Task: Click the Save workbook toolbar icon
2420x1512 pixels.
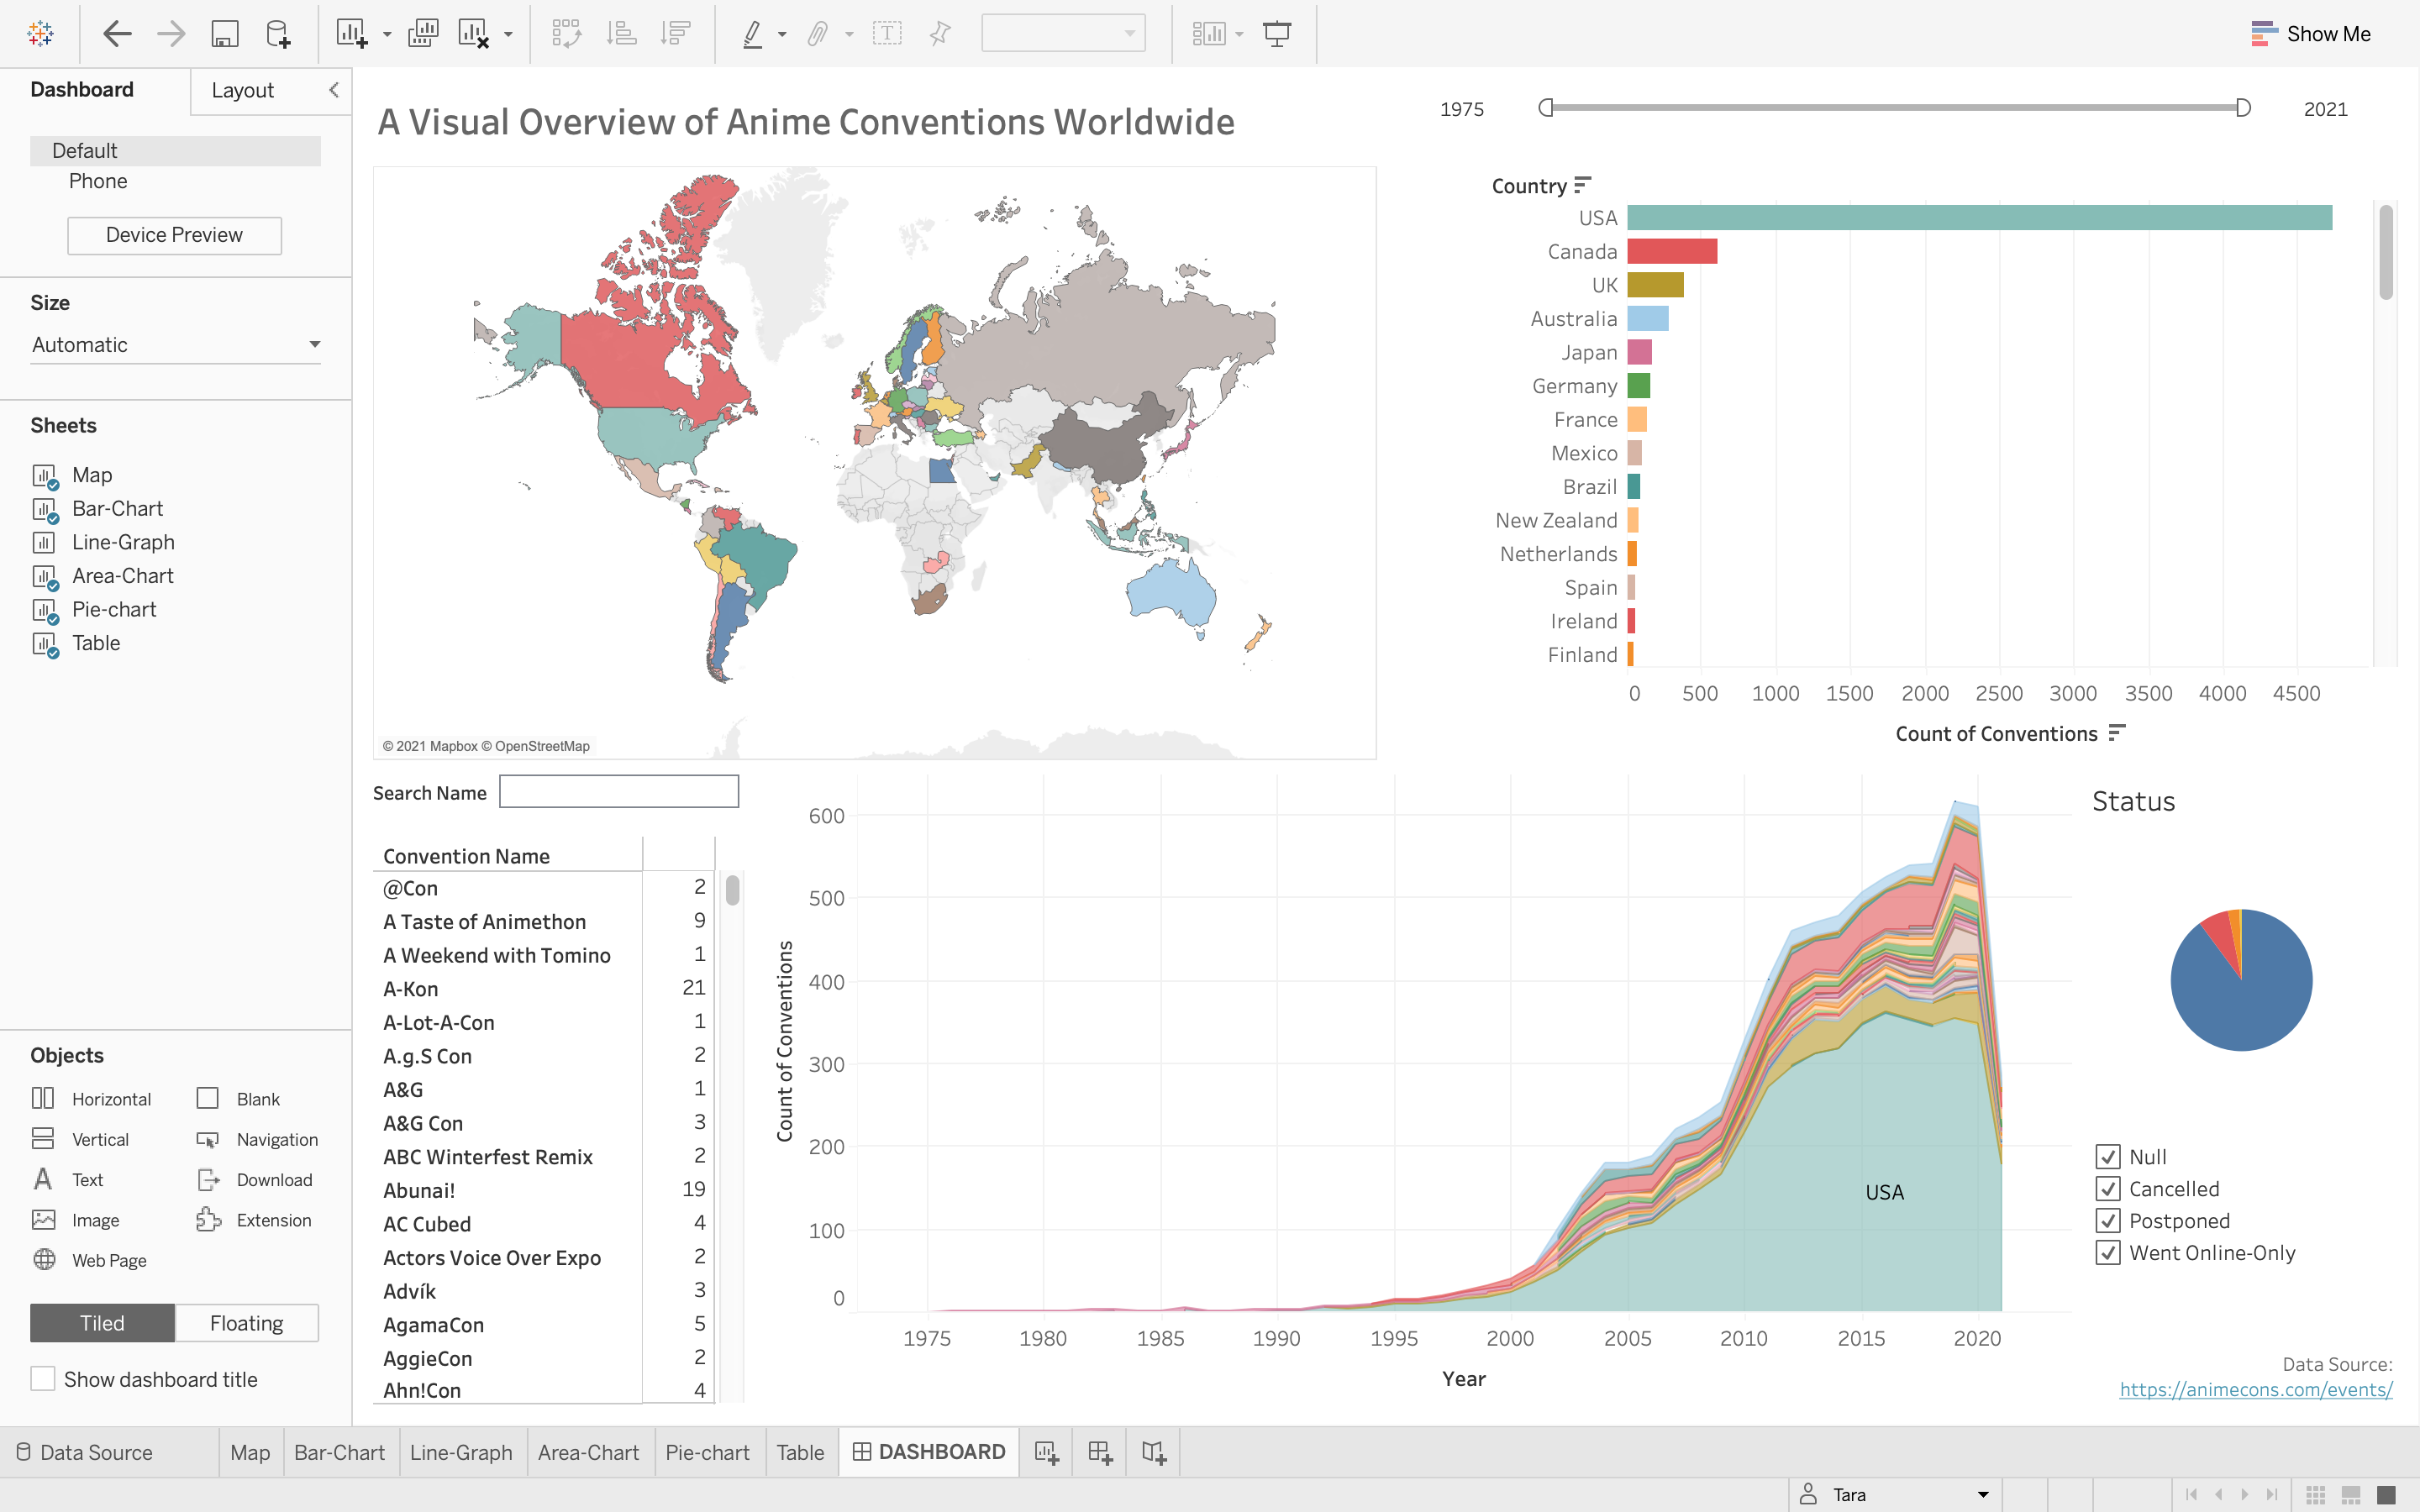Action: click(225, 34)
